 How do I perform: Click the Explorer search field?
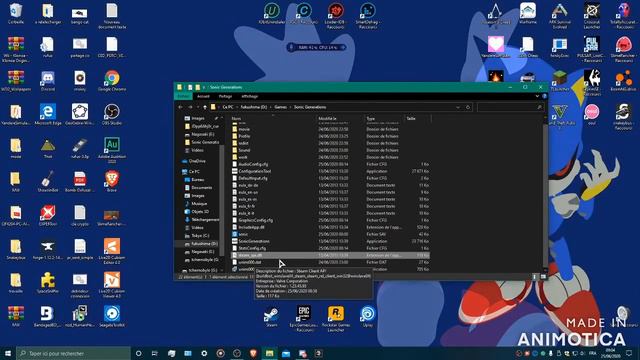pos(511,107)
